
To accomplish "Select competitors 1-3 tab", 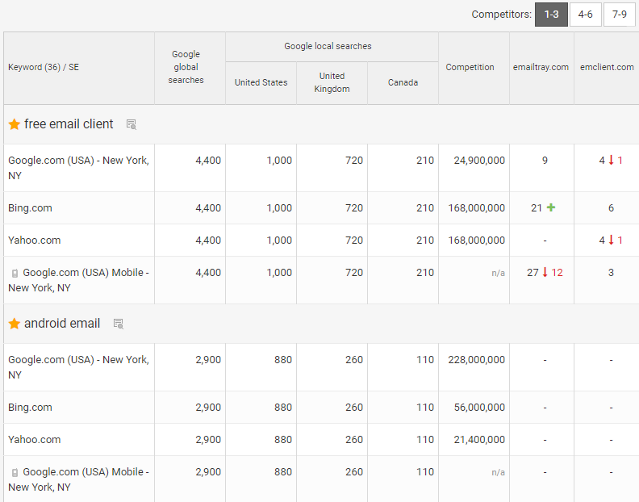I will (x=551, y=15).
